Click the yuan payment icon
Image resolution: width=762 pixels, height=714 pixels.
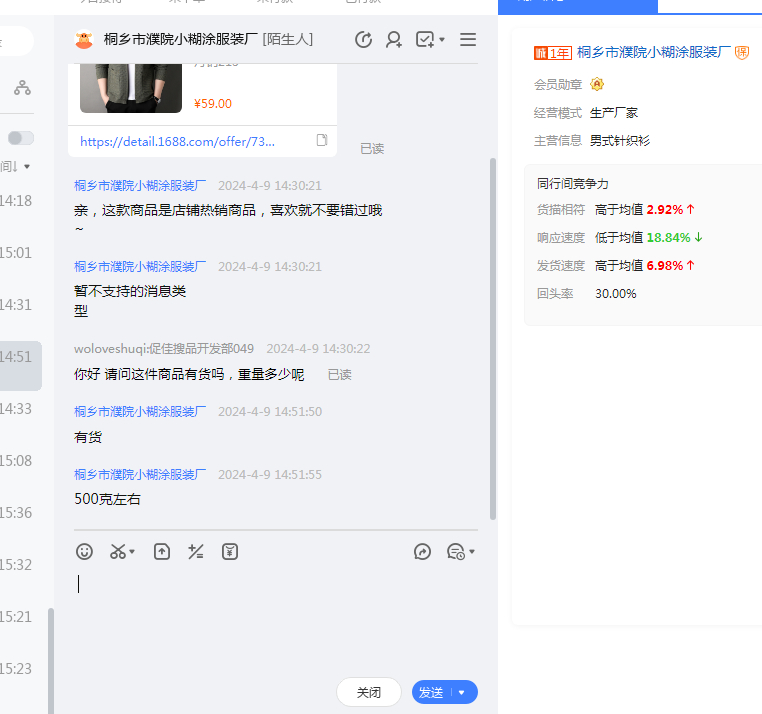point(230,551)
